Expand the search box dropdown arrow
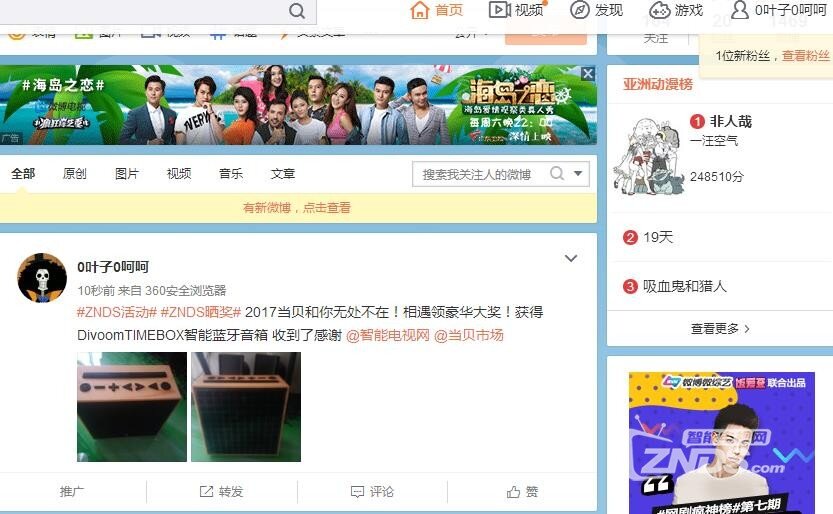This screenshot has height=514, width=833. 578,174
